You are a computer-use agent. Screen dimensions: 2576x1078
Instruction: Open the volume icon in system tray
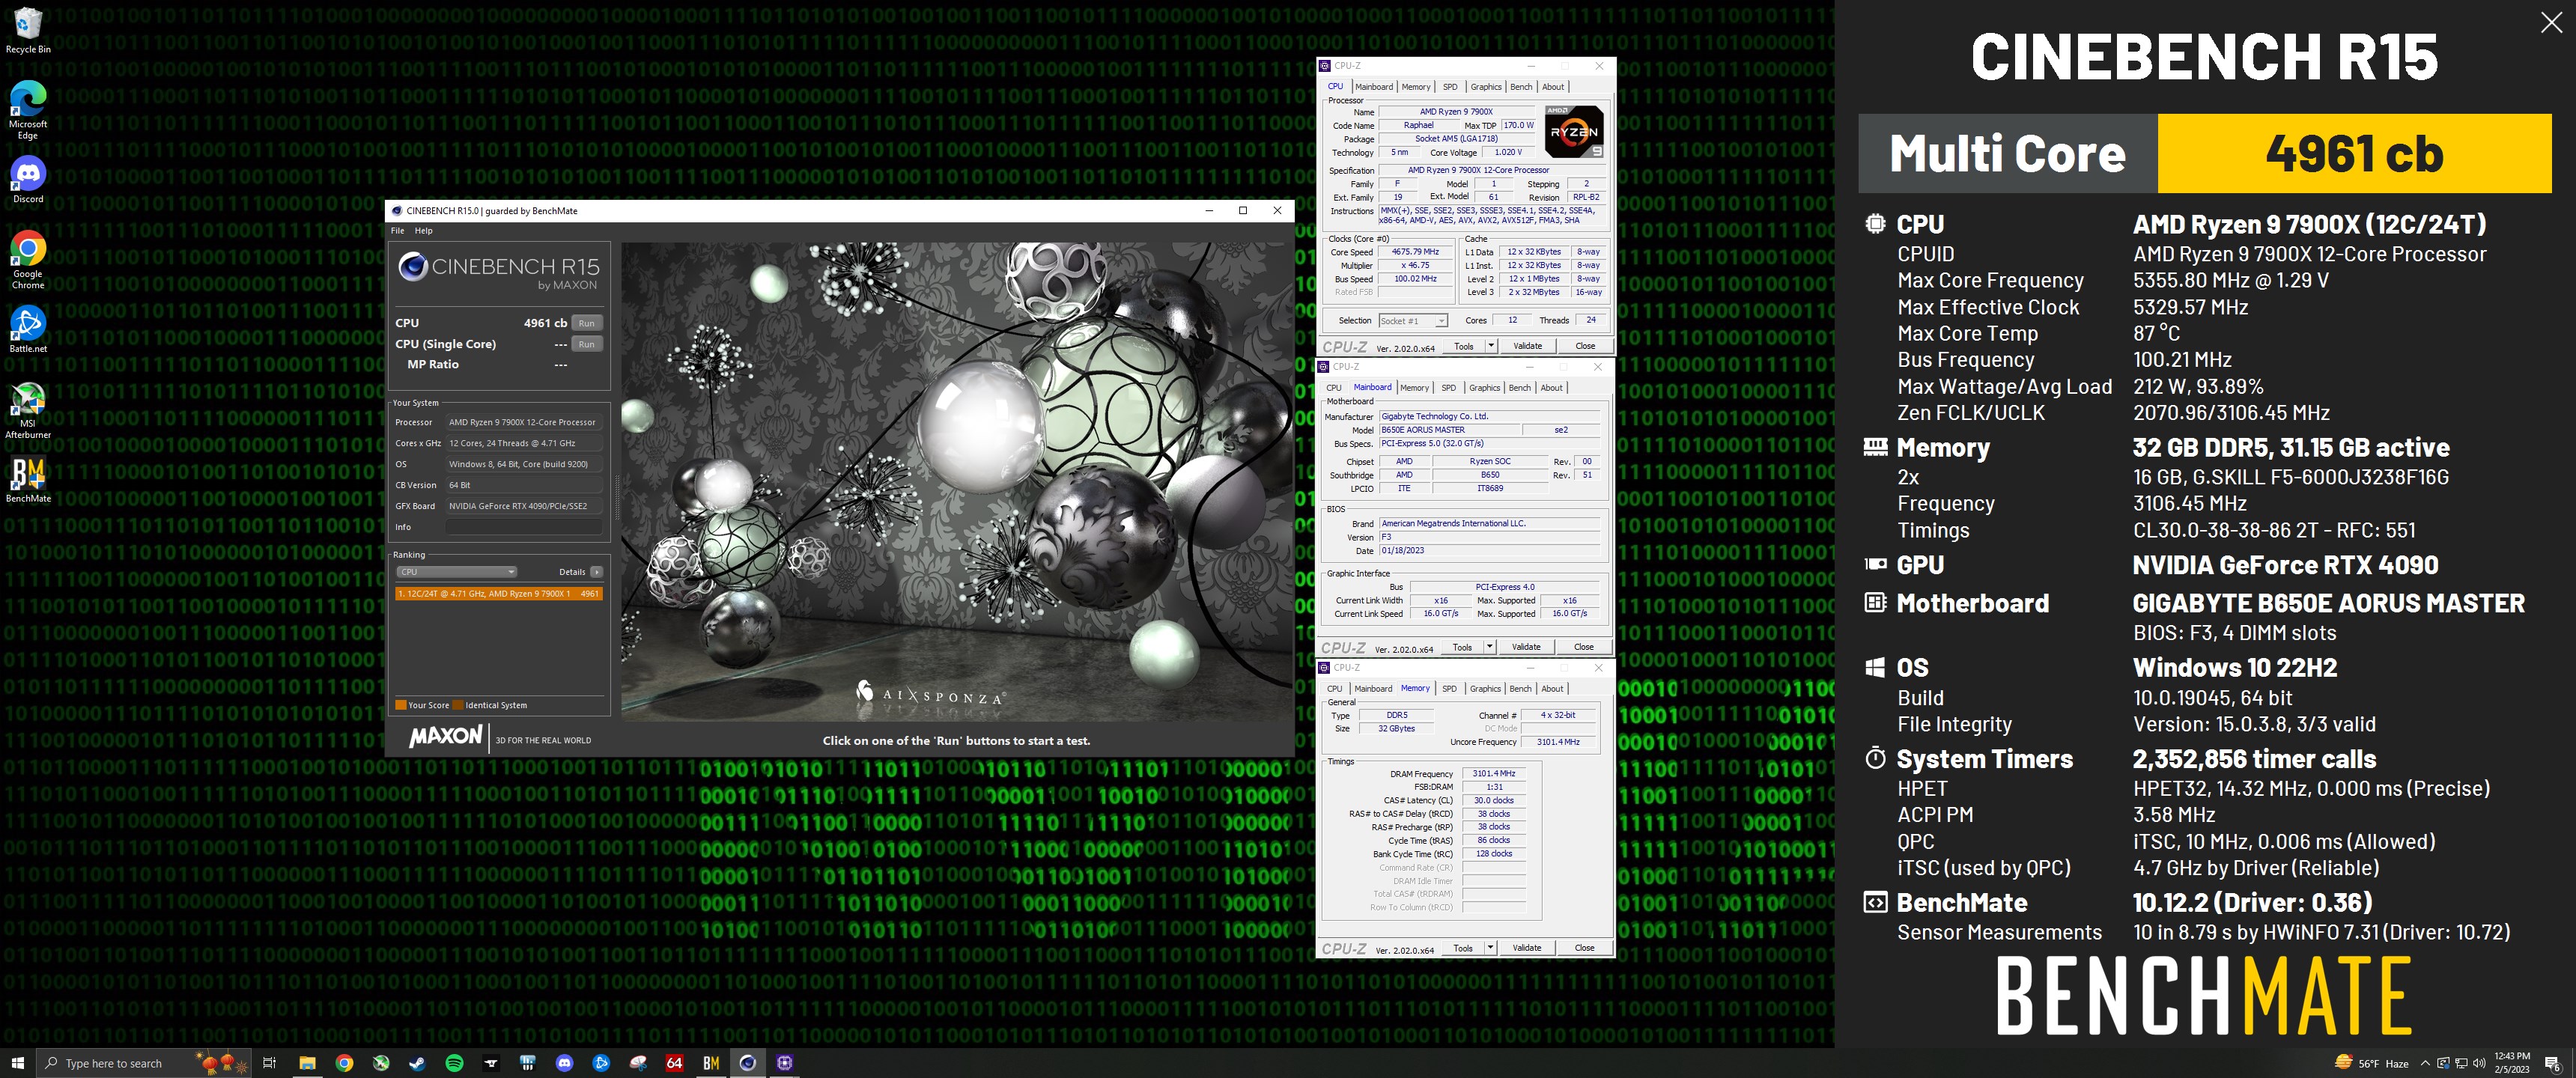click(2479, 1063)
